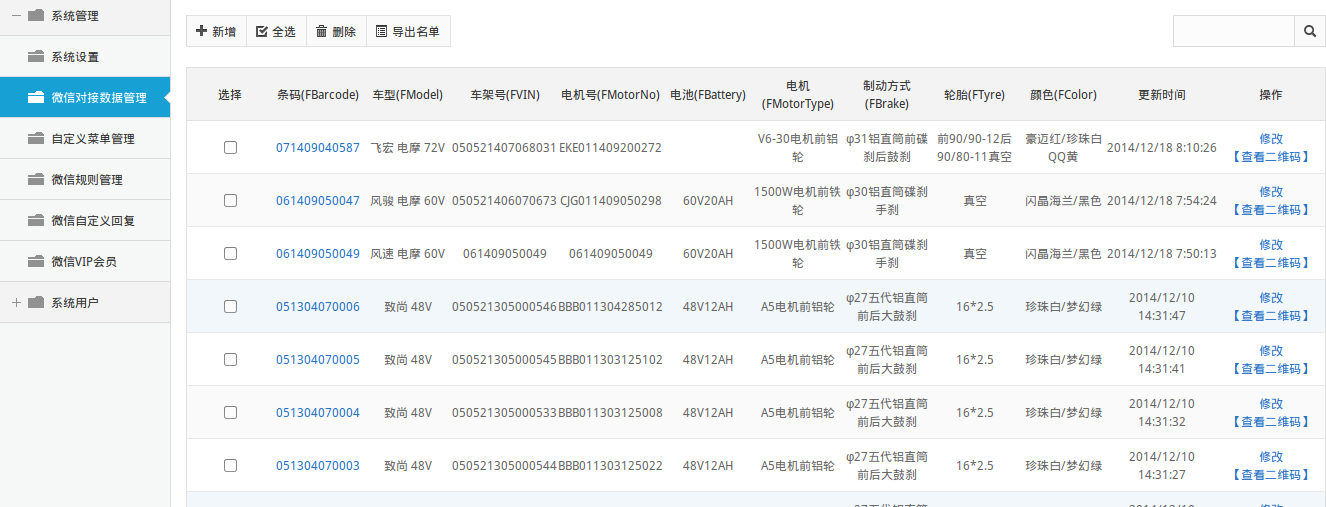Viewport: 1326px width, 507px height.
Task: Click the 电池(FBattery) column header
Action: pyautogui.click(x=708, y=95)
